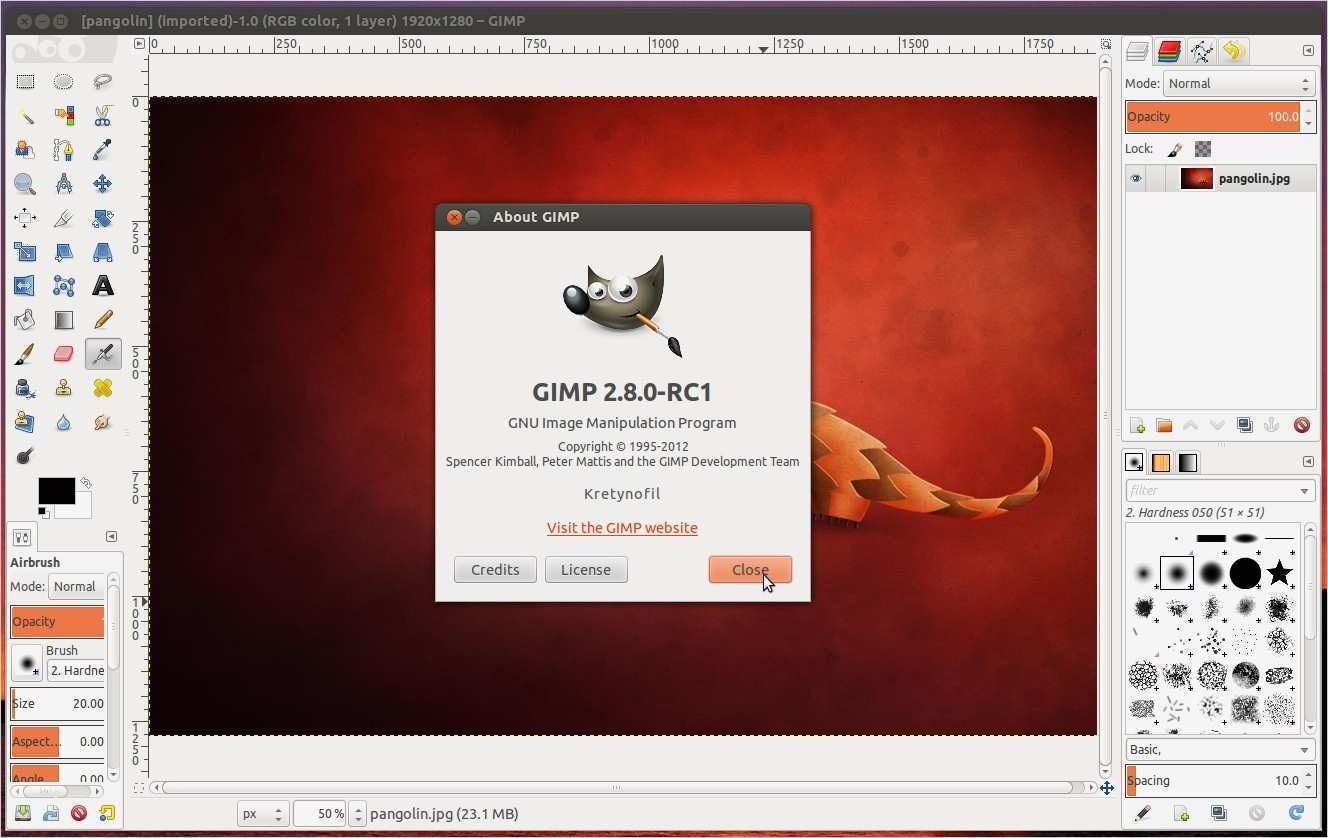The width and height of the screenshot is (1328, 838).
Task: Select the Paintbrush tool
Action: (24, 353)
